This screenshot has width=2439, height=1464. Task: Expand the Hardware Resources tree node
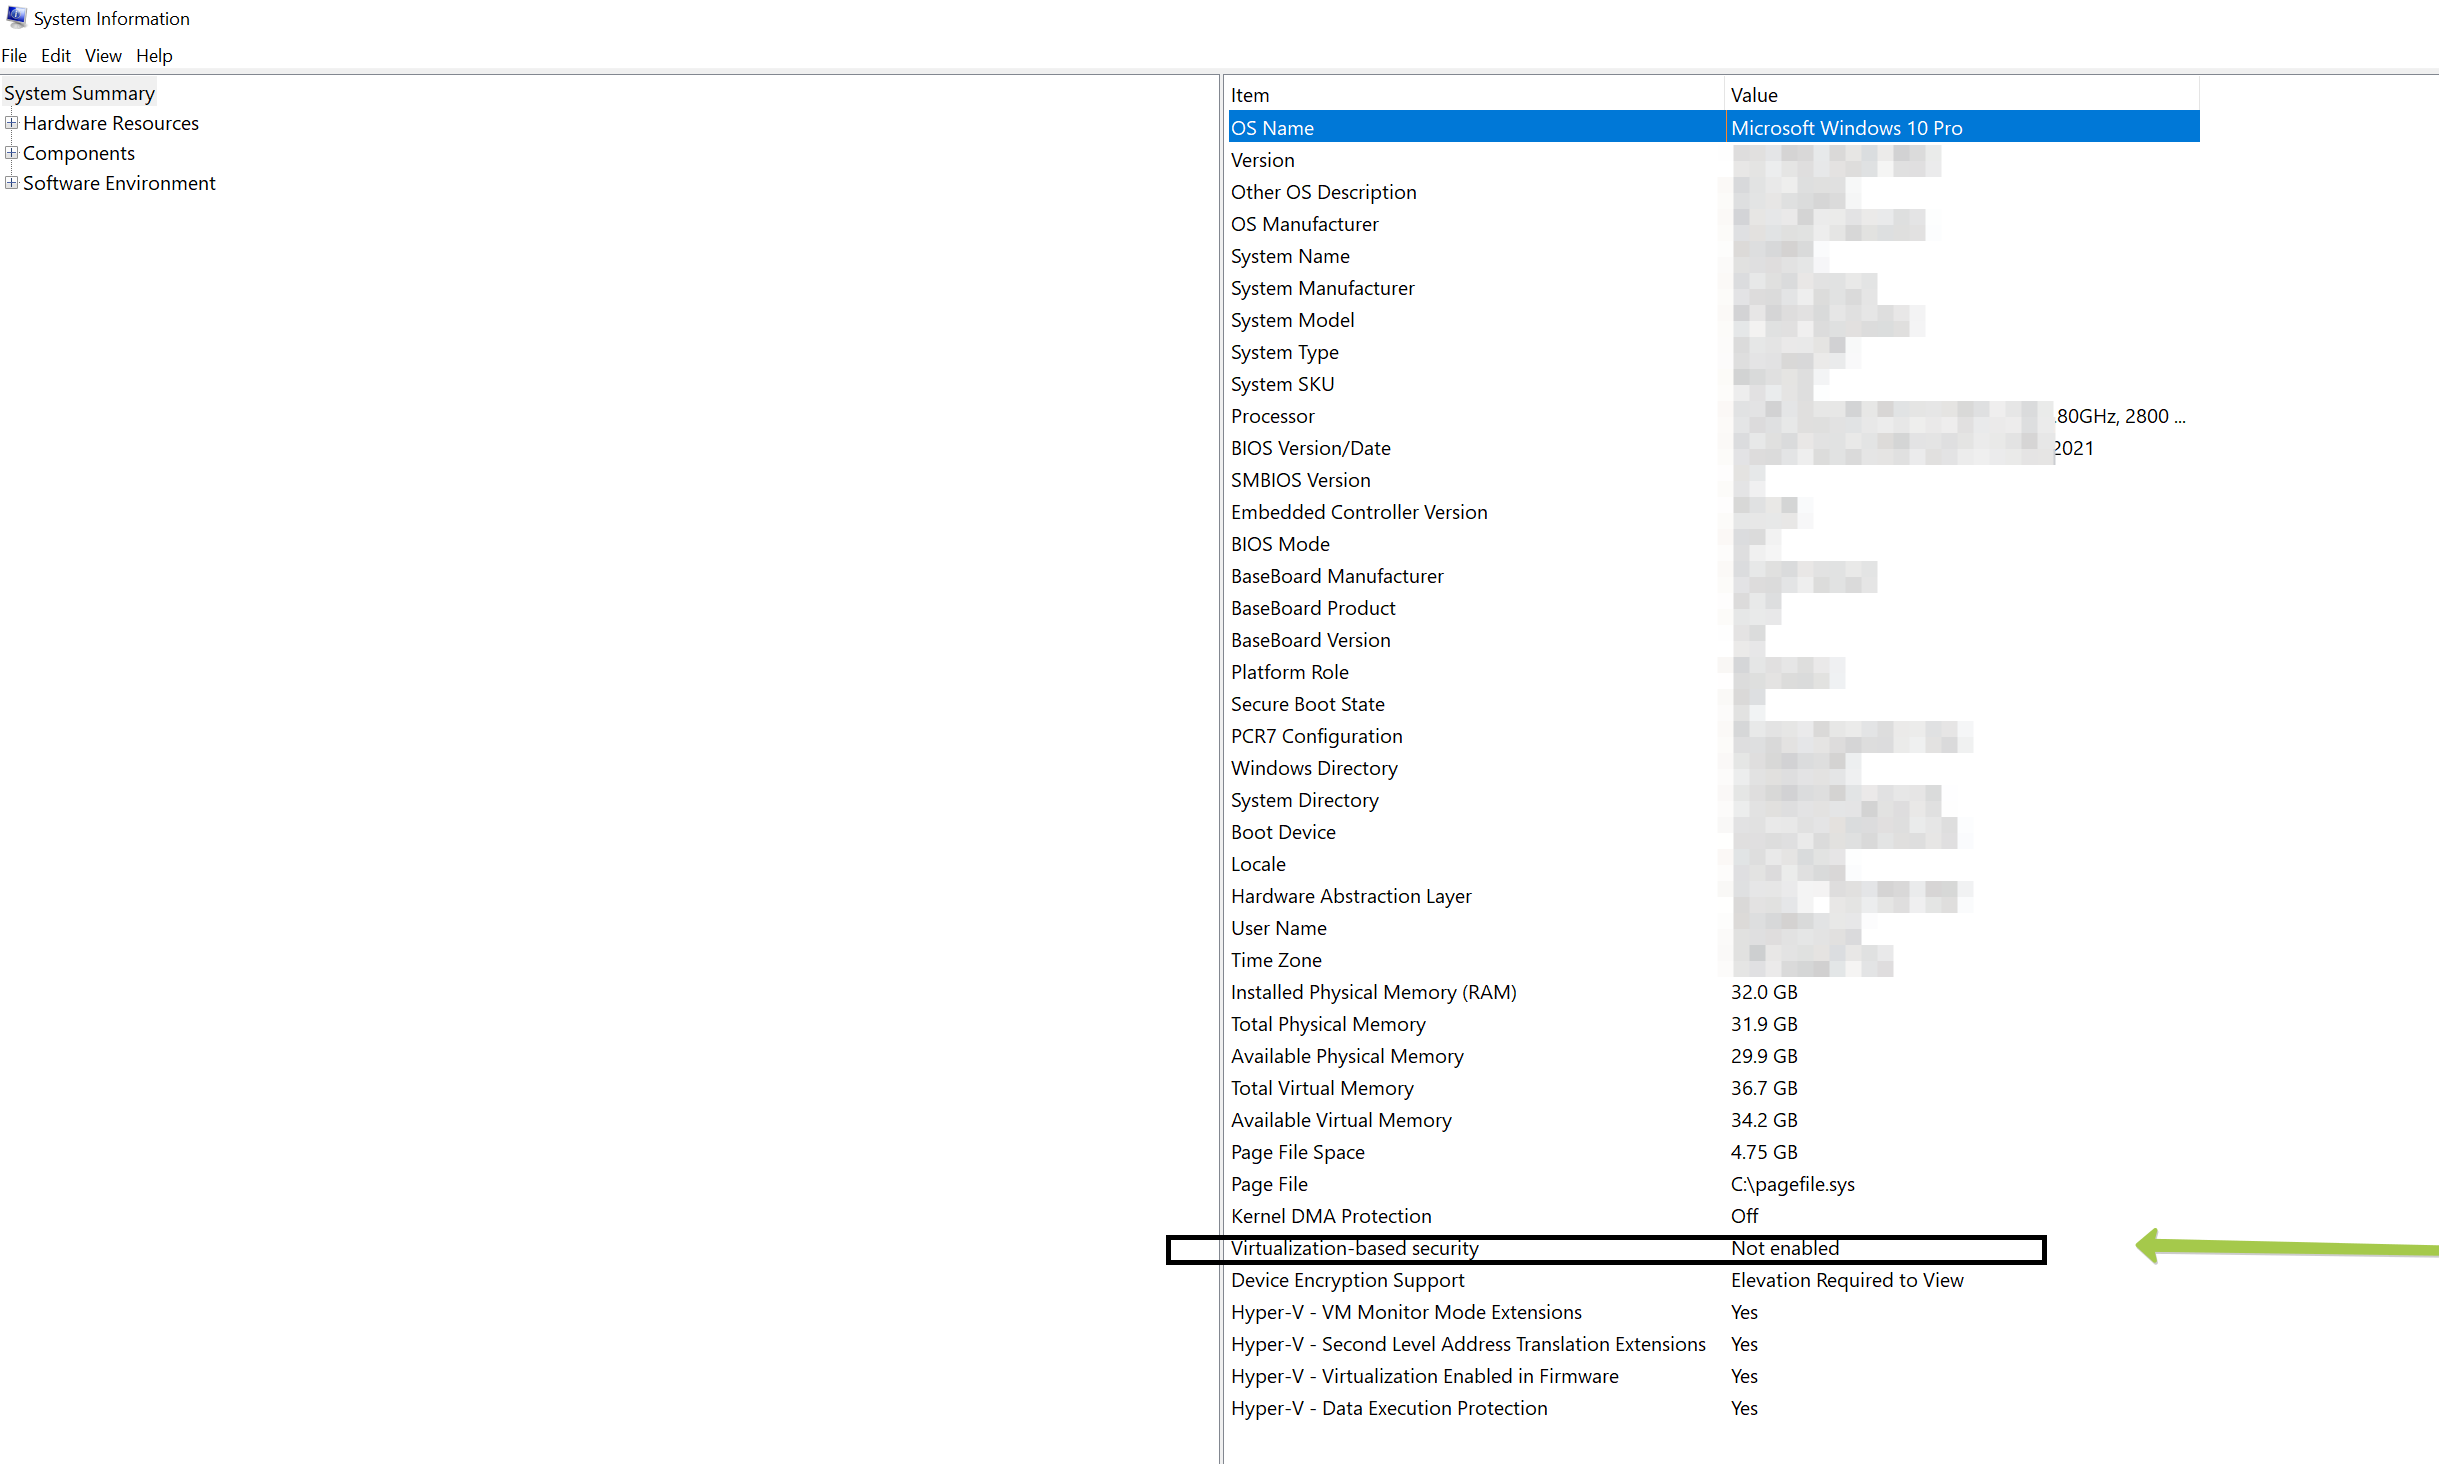click(x=11, y=123)
